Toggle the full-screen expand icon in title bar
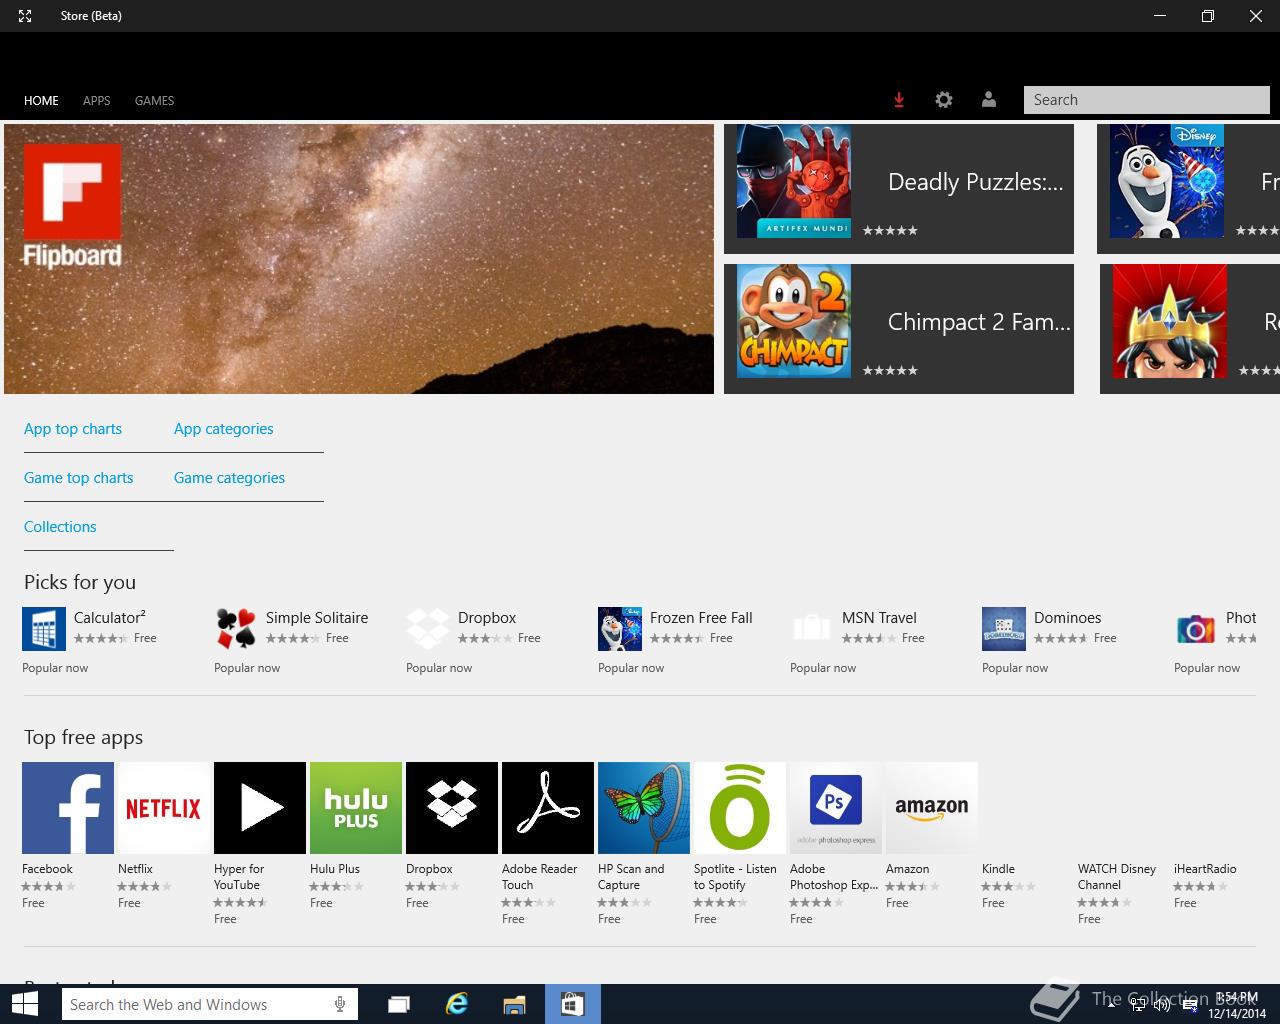1280x1024 pixels. [25, 16]
